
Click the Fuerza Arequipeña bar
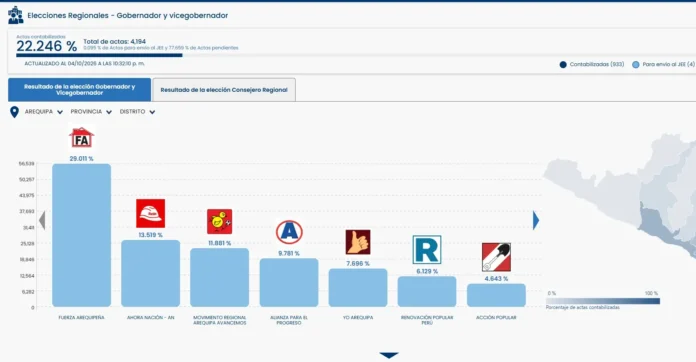pos(82,235)
